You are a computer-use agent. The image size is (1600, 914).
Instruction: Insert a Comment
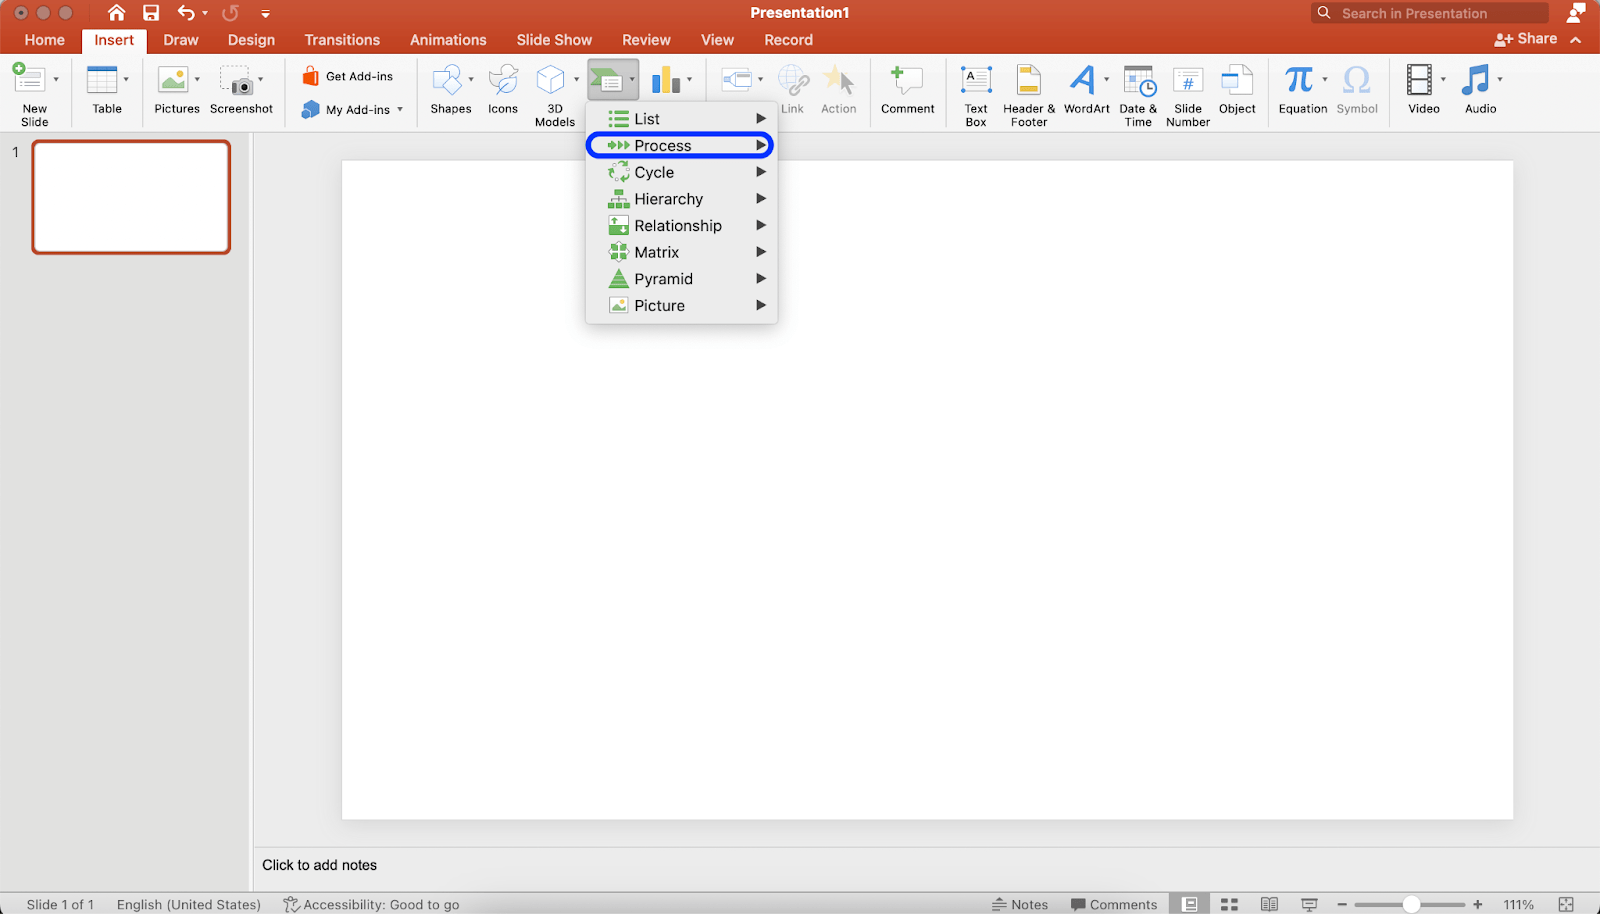906,90
